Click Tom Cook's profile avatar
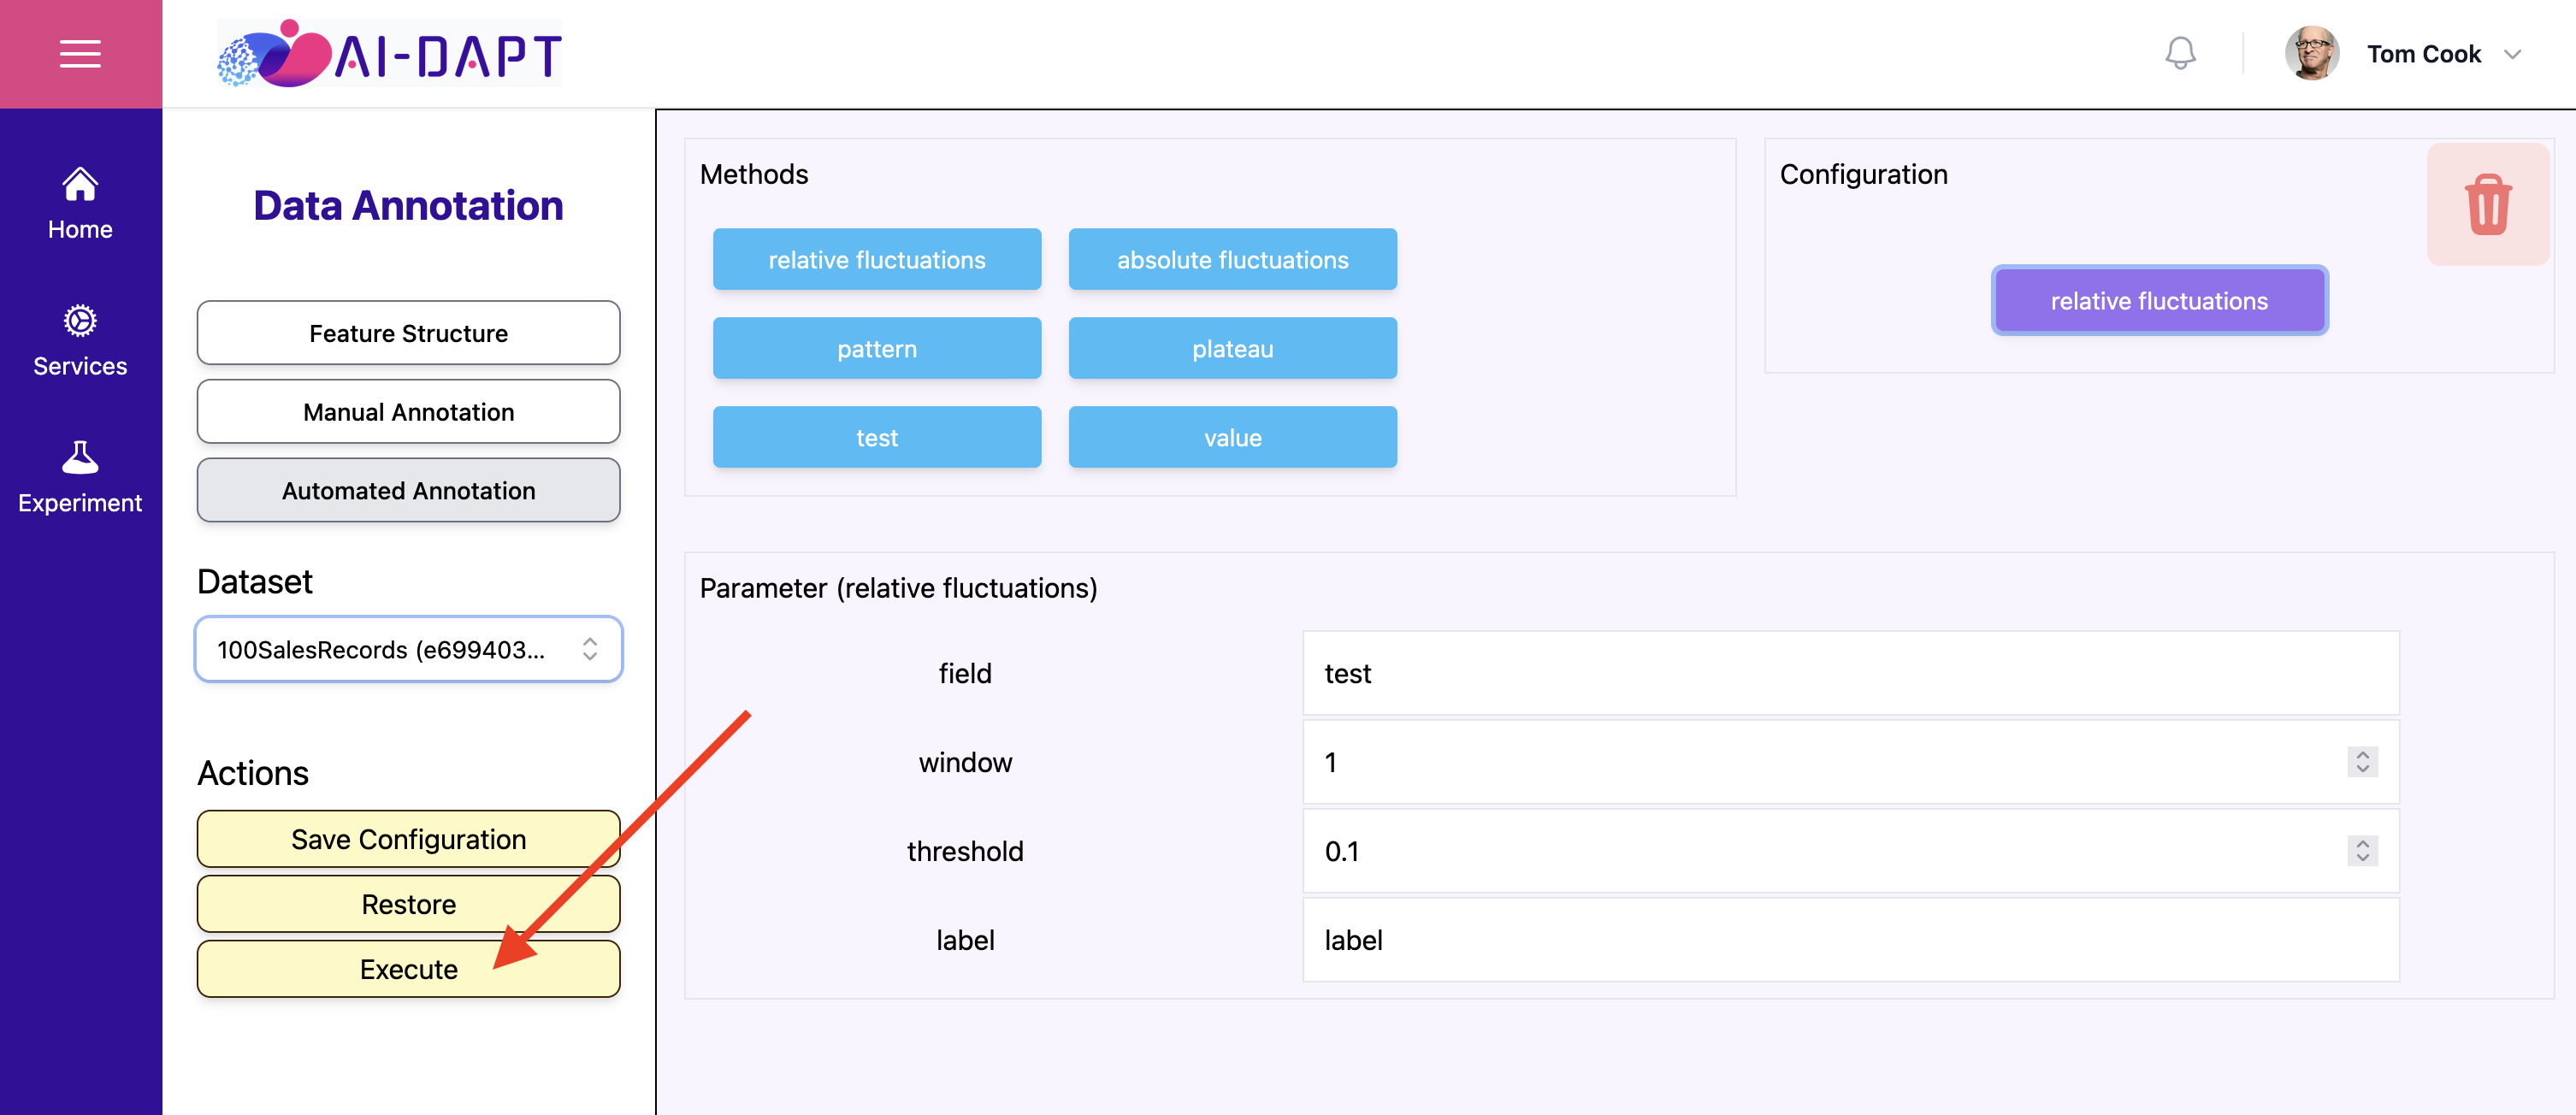Viewport: 2576px width, 1115px height. [x=2311, y=54]
